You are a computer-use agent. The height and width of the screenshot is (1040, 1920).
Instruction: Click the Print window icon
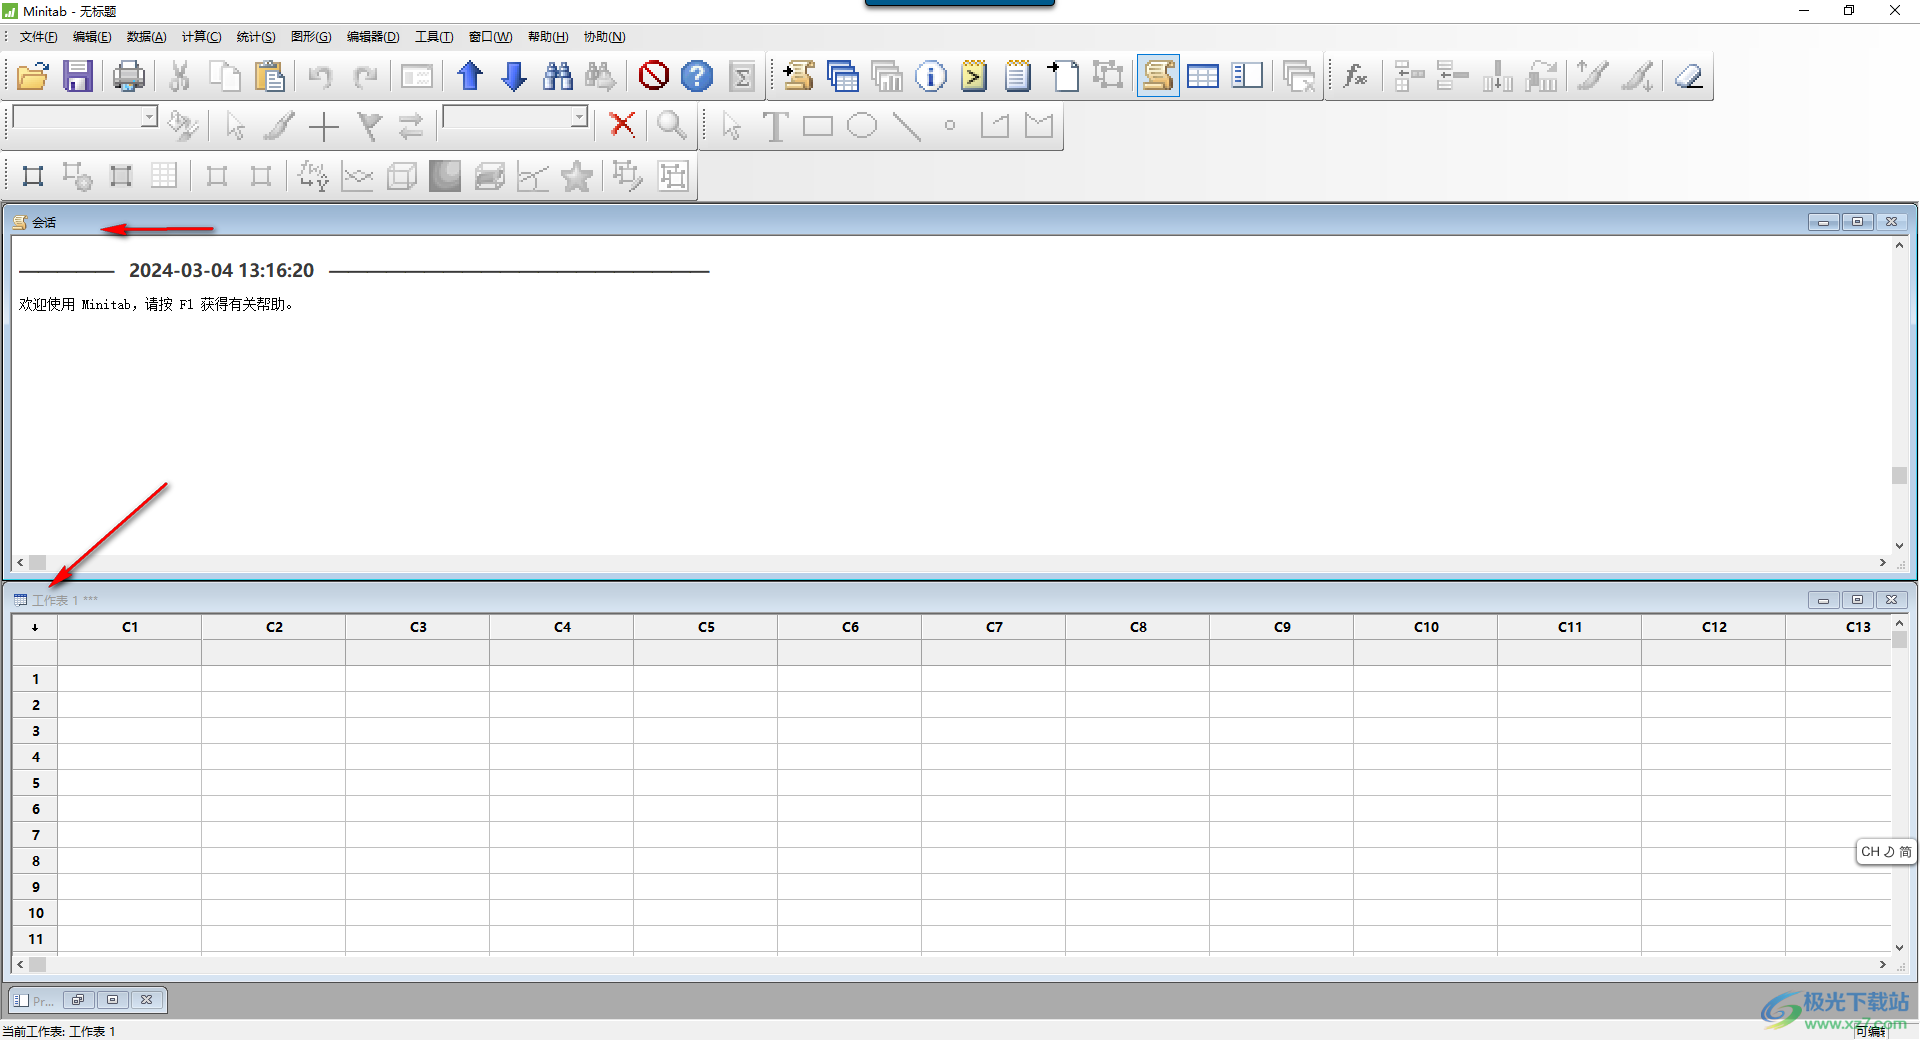[129, 76]
